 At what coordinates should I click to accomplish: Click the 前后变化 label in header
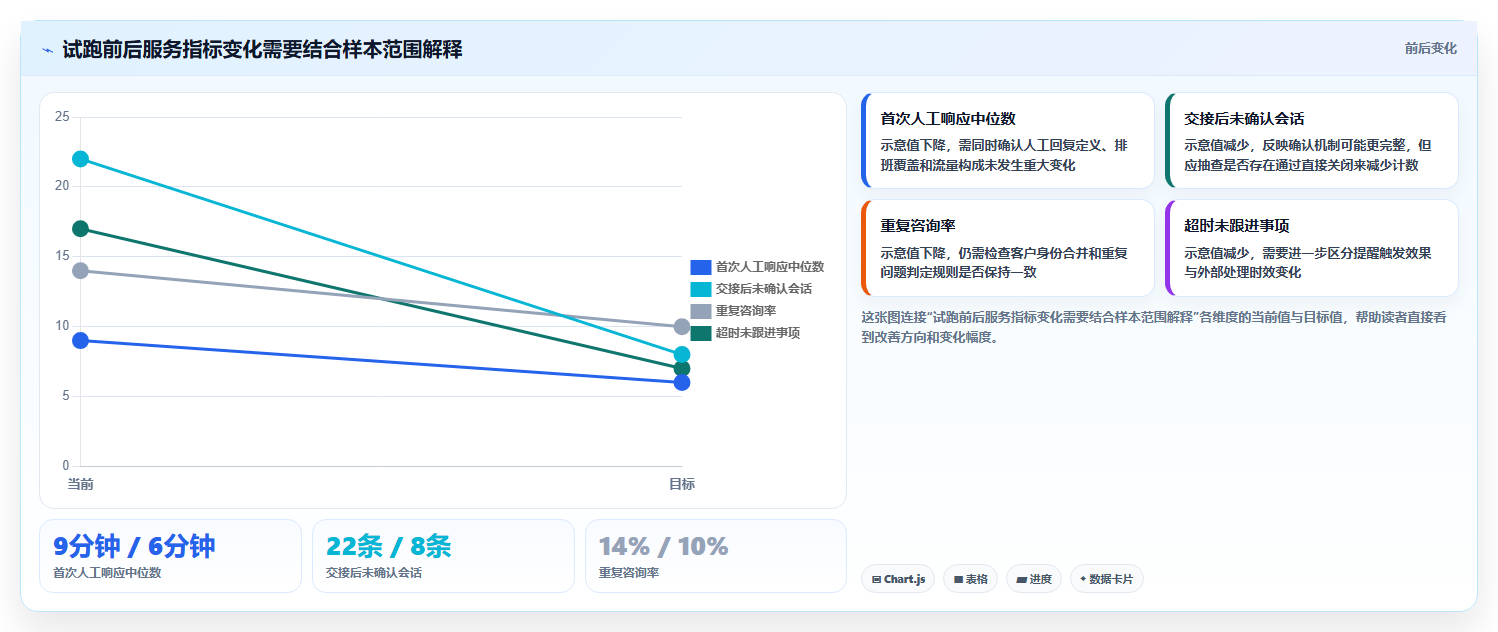pyautogui.click(x=1430, y=48)
